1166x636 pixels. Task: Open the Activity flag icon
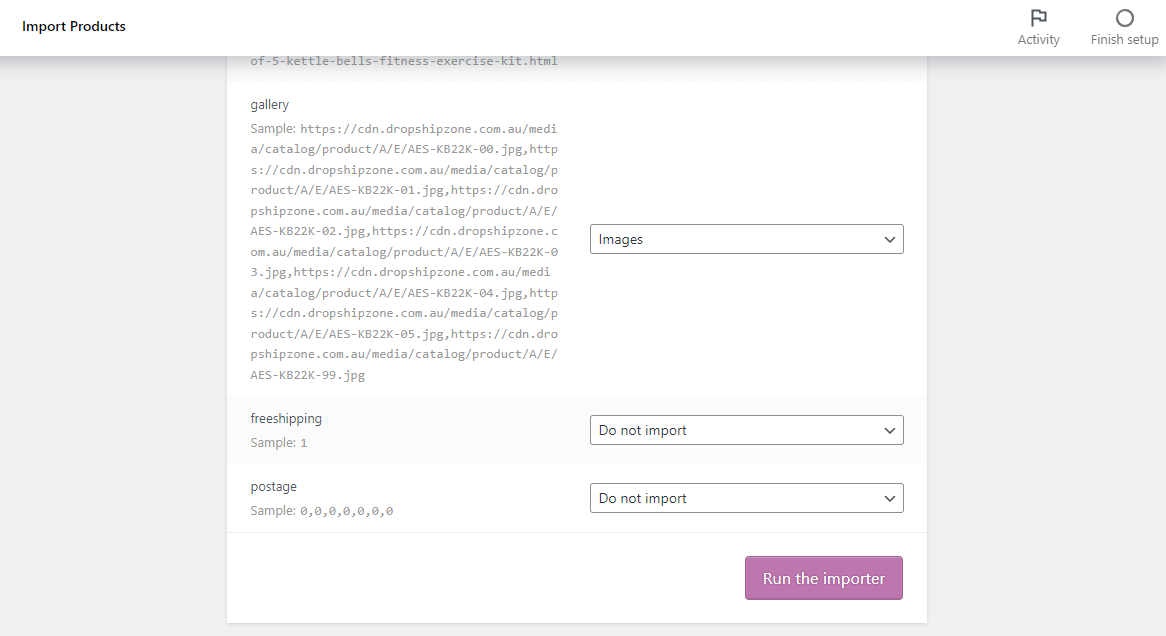1038,17
